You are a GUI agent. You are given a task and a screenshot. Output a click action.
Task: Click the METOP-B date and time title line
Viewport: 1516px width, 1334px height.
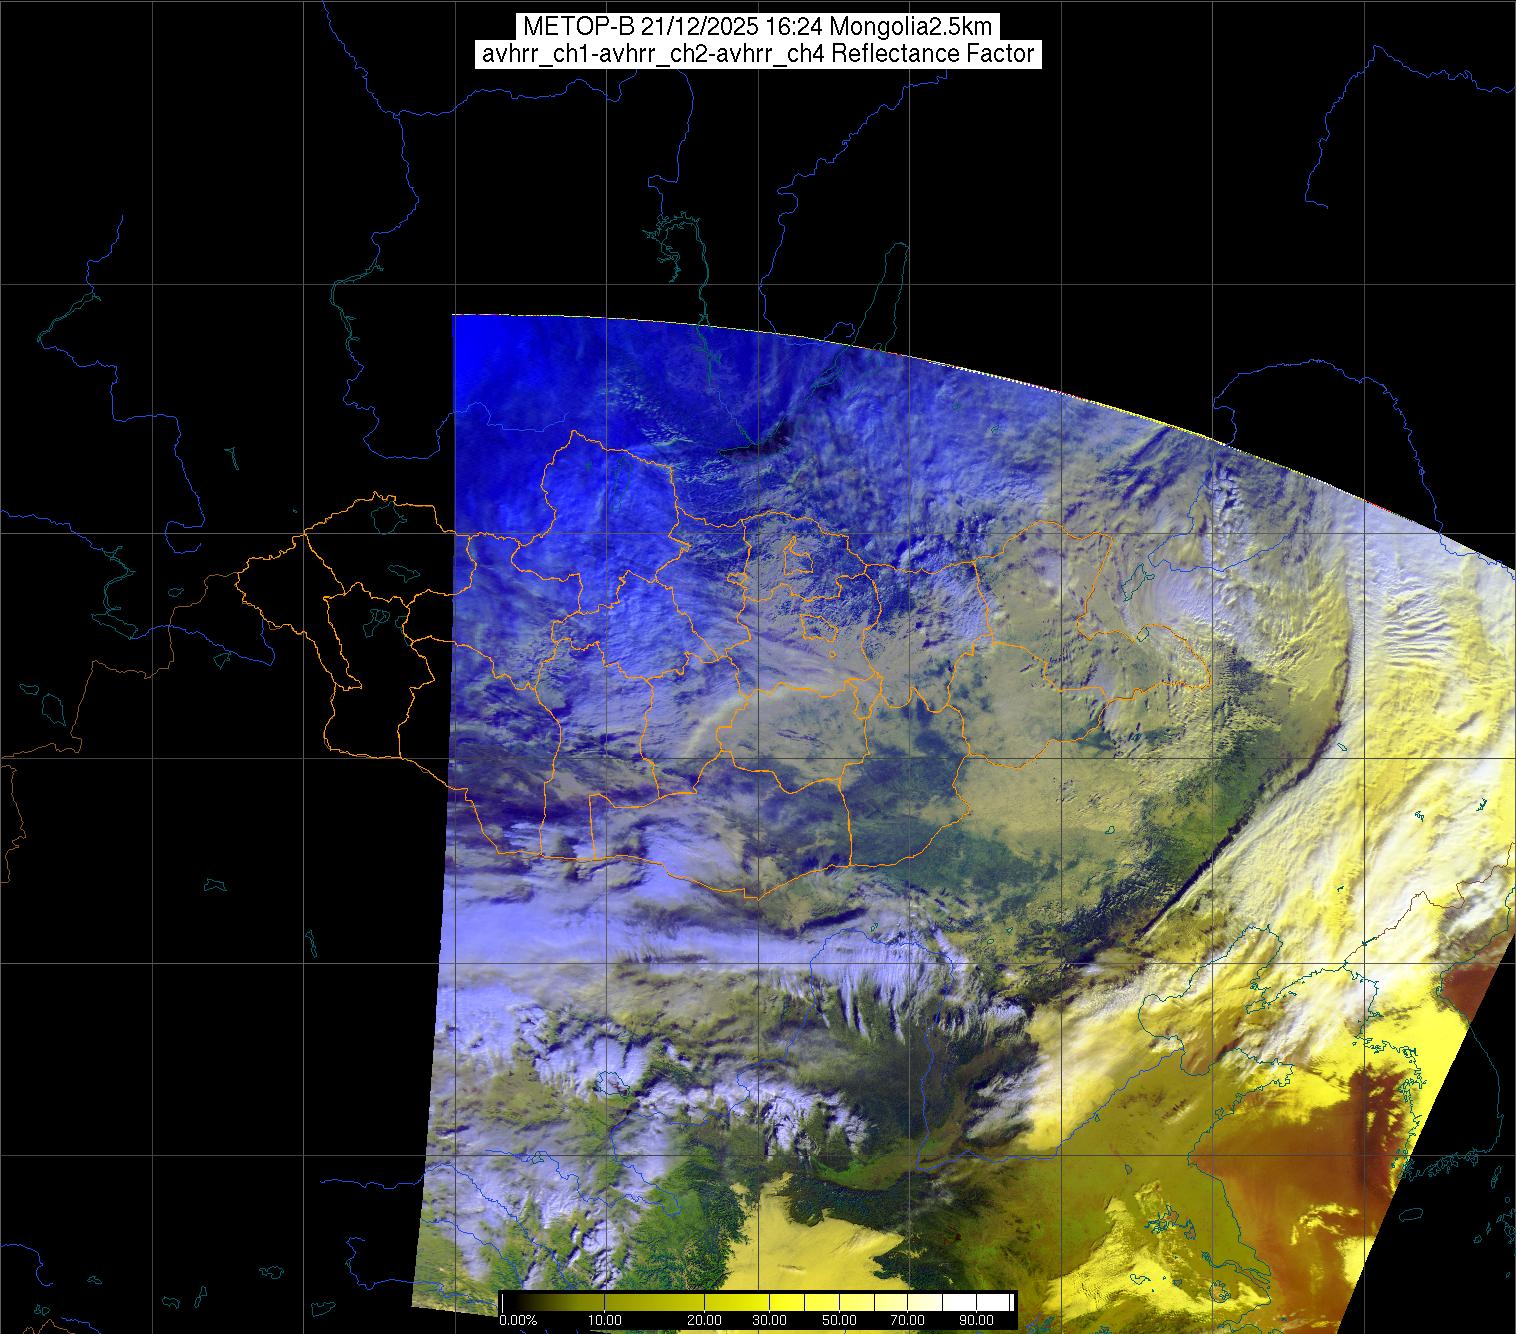(758, 26)
